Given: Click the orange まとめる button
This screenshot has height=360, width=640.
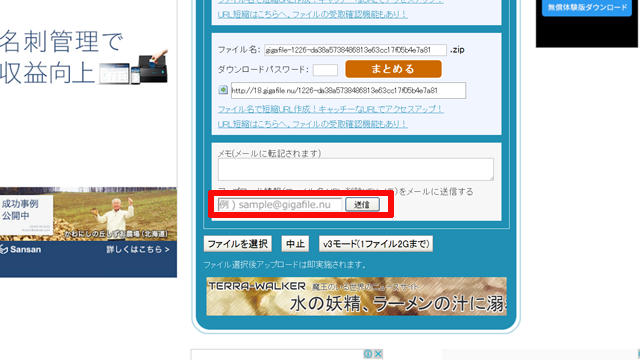Looking at the screenshot, I should [393, 69].
